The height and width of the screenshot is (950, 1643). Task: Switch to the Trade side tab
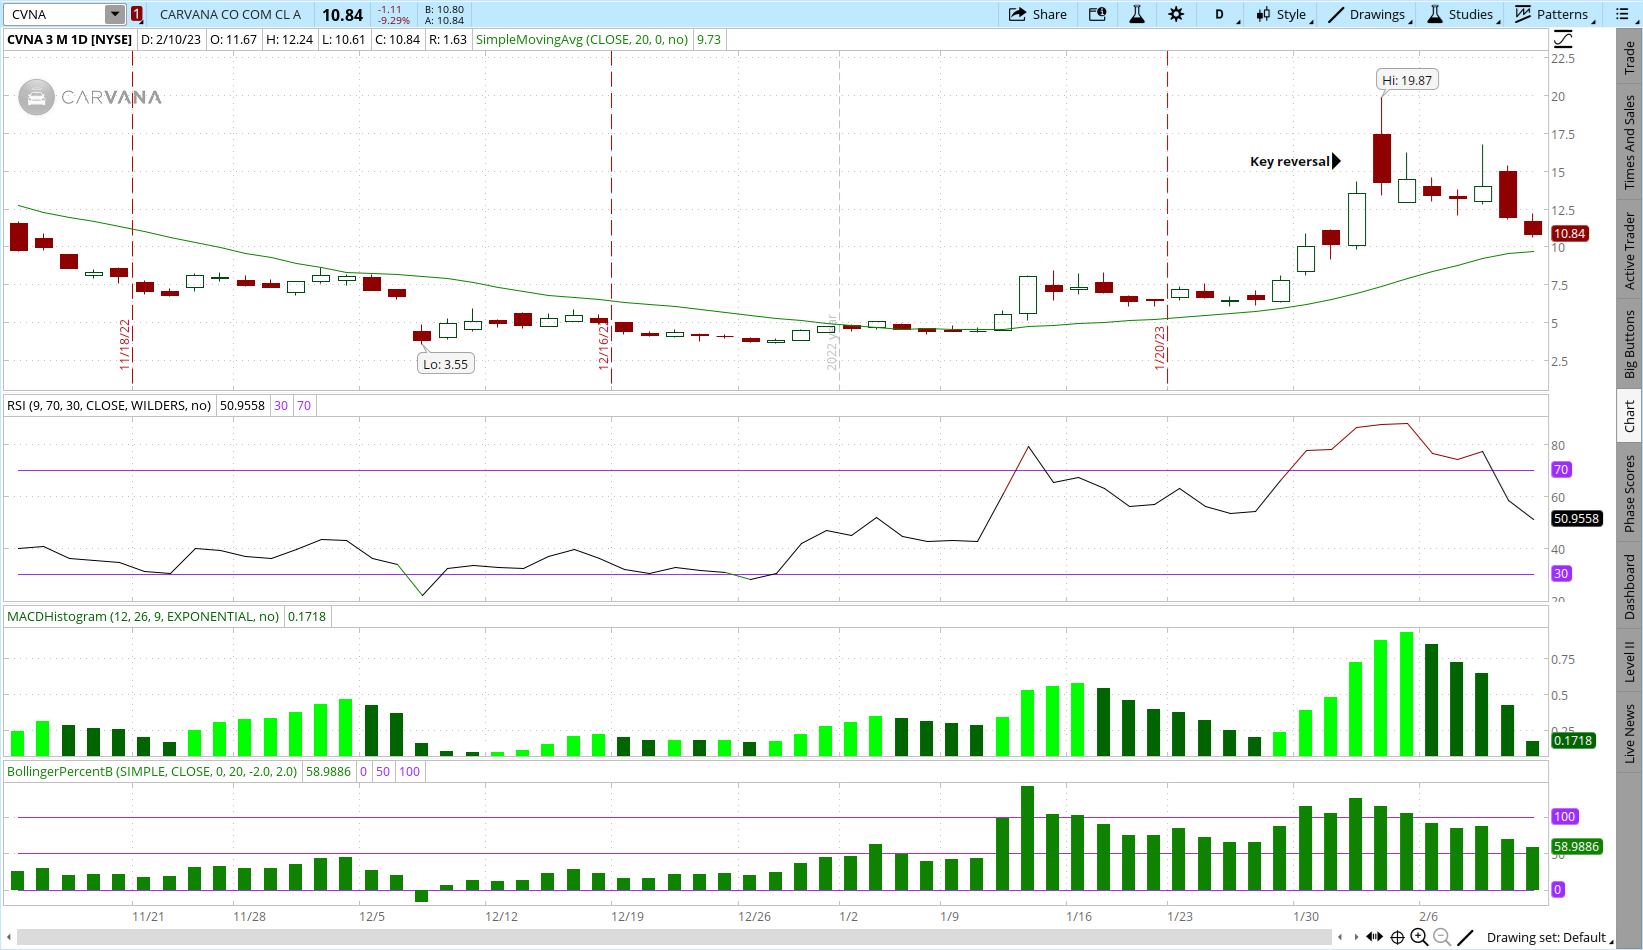(x=1629, y=57)
